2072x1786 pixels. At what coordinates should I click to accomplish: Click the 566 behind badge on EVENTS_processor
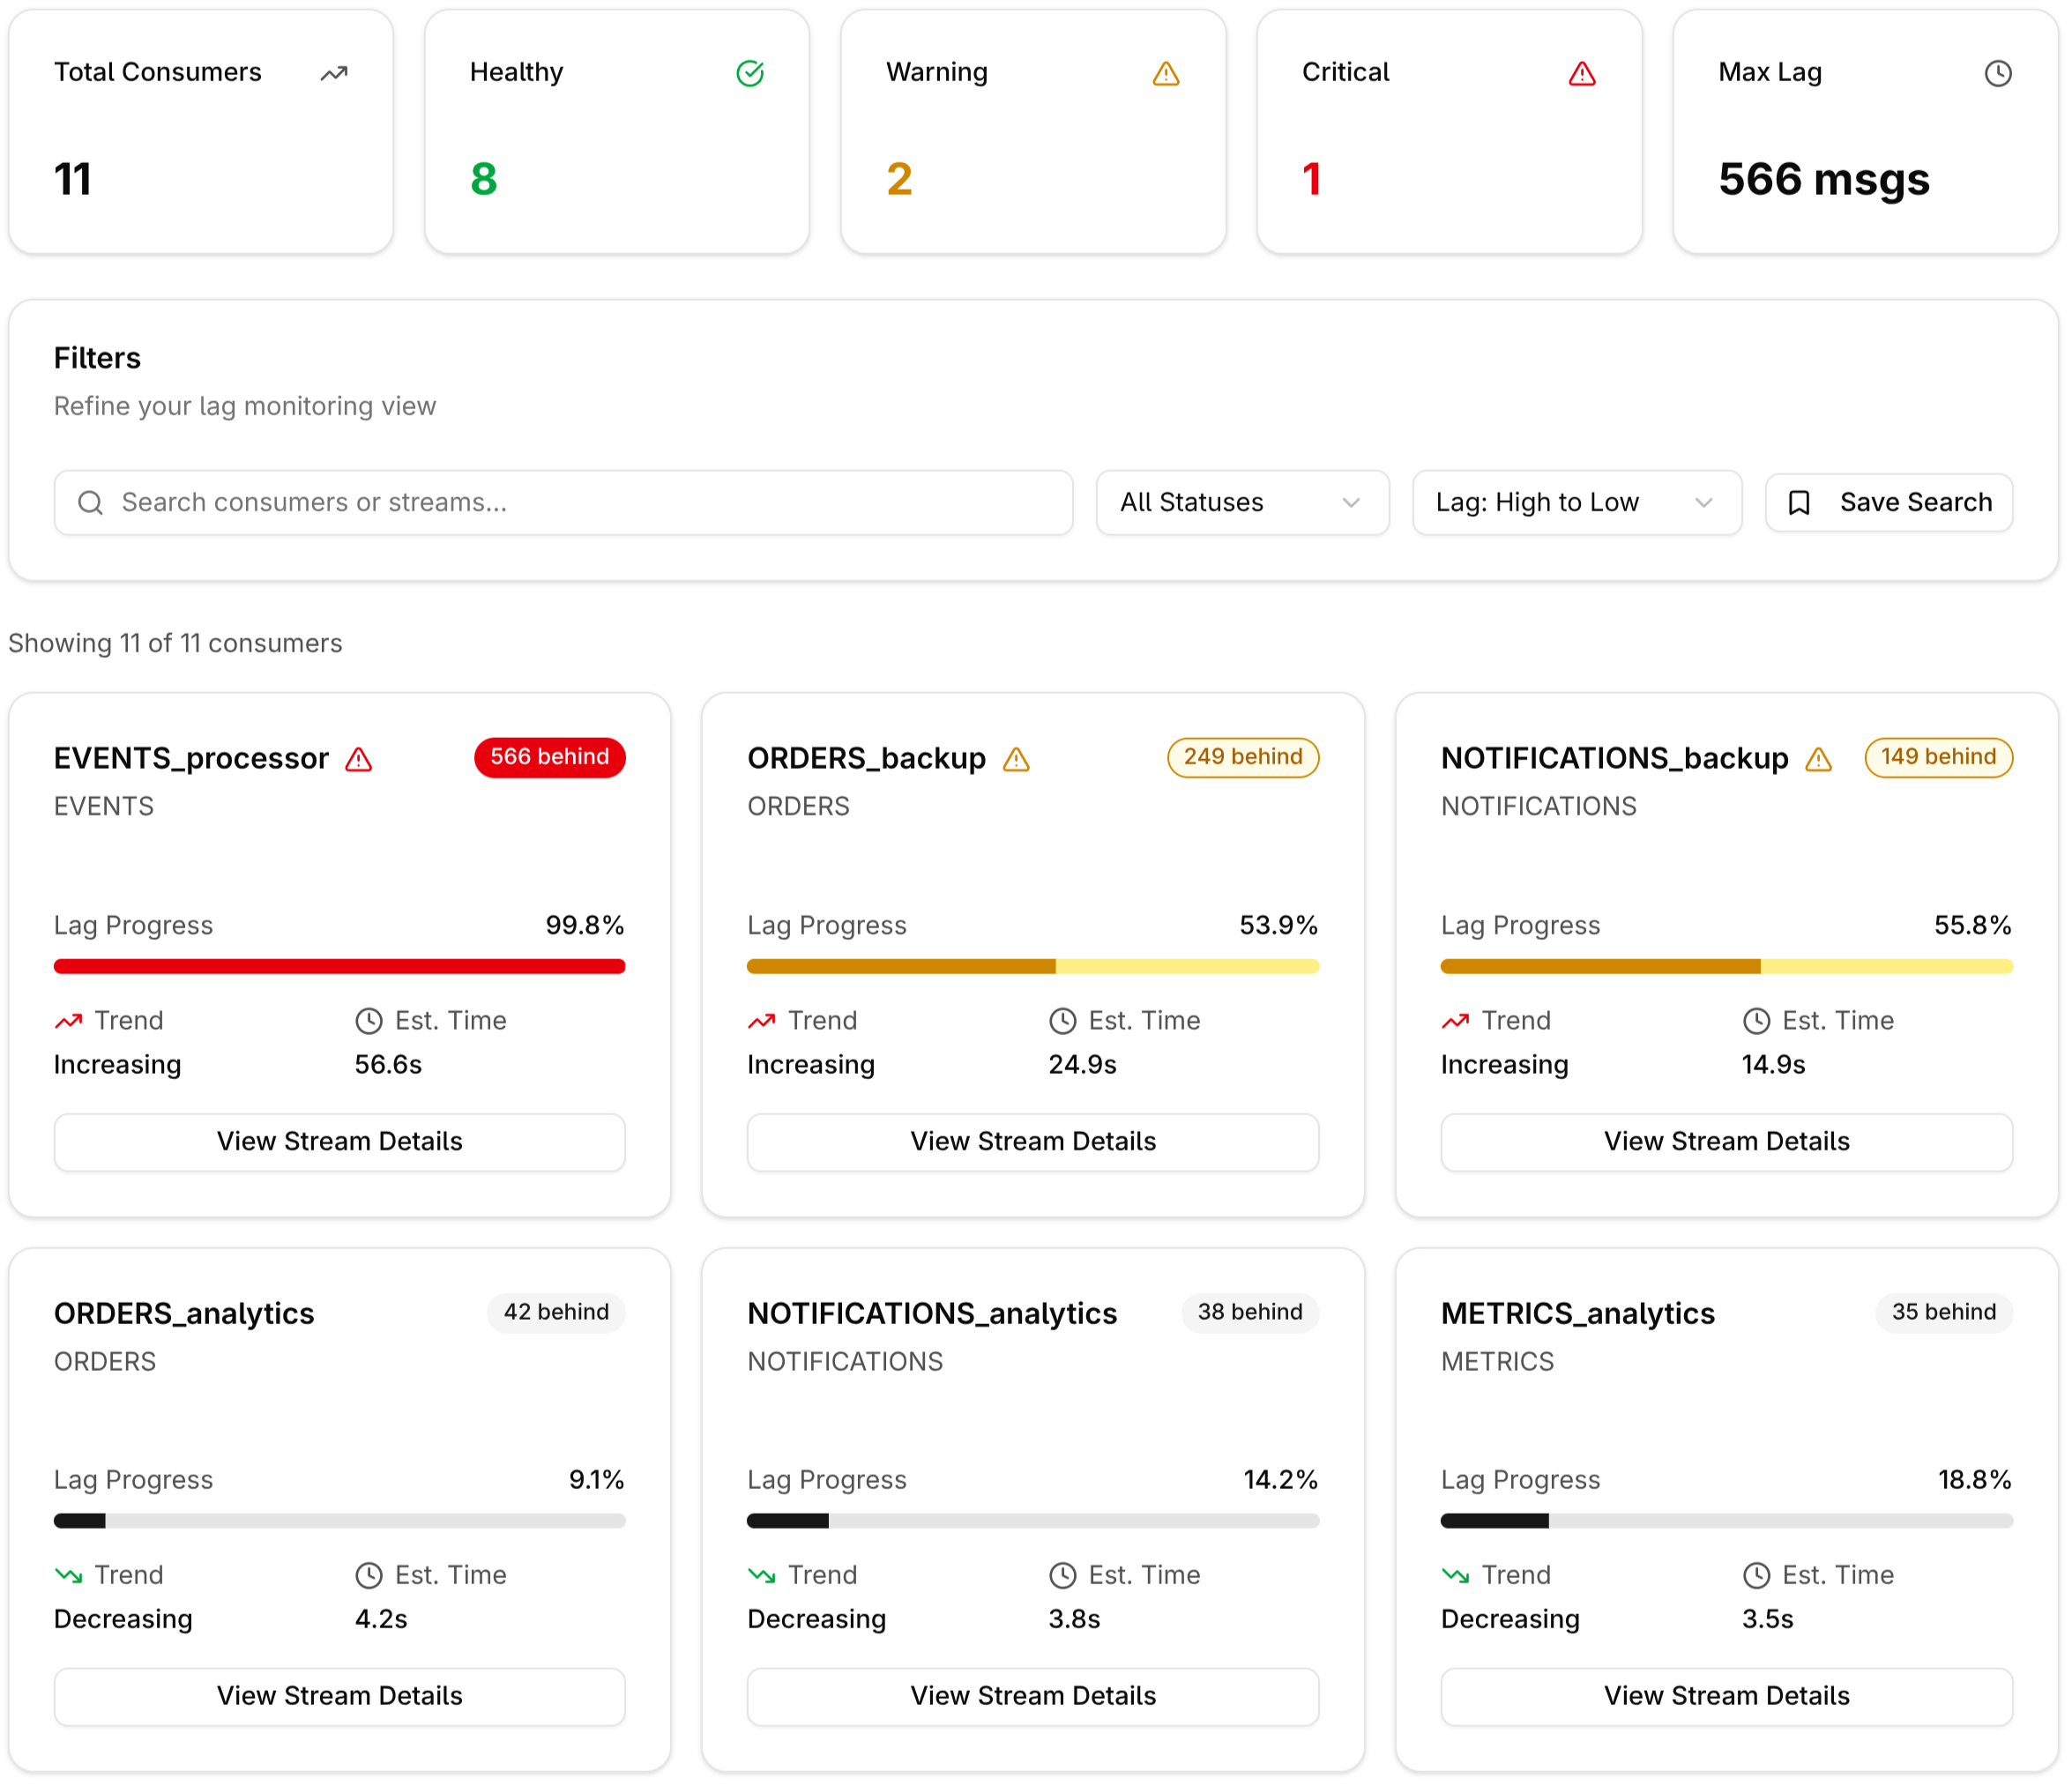[x=549, y=757]
